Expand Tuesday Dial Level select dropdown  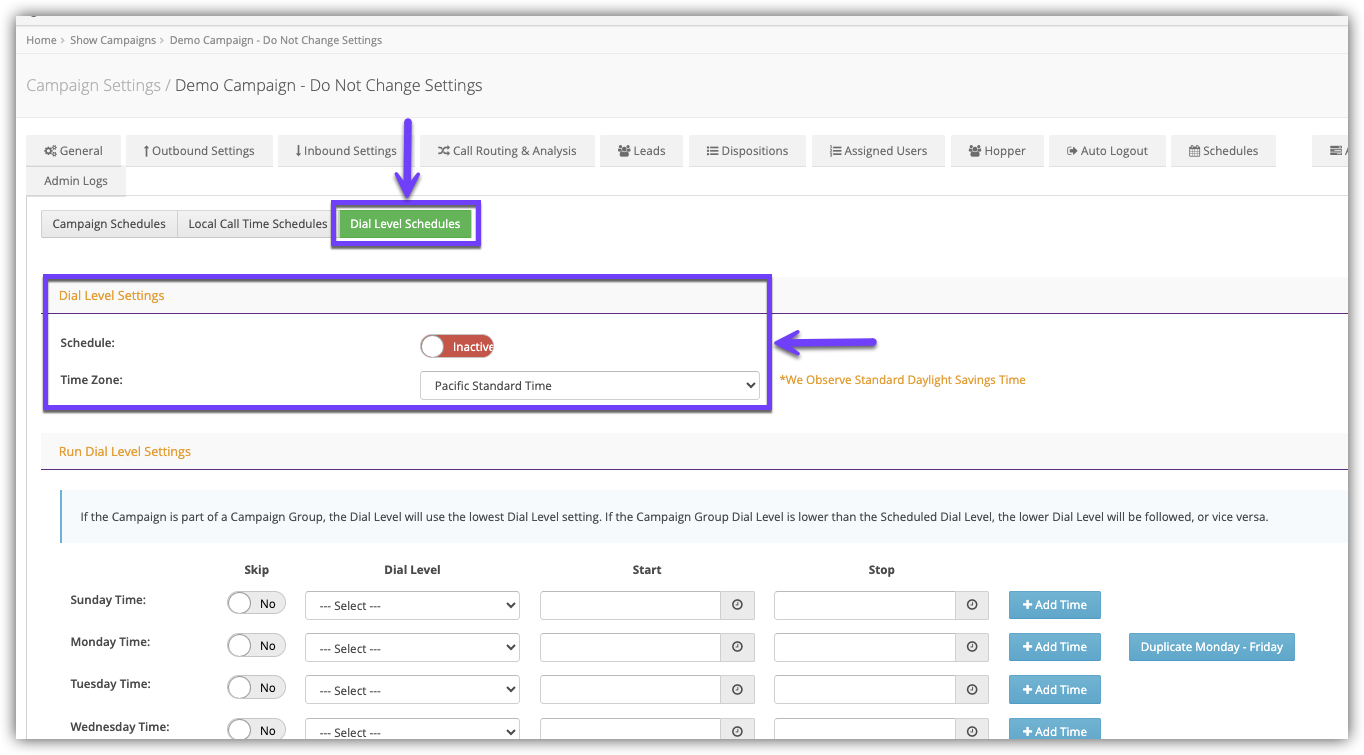[412, 690]
